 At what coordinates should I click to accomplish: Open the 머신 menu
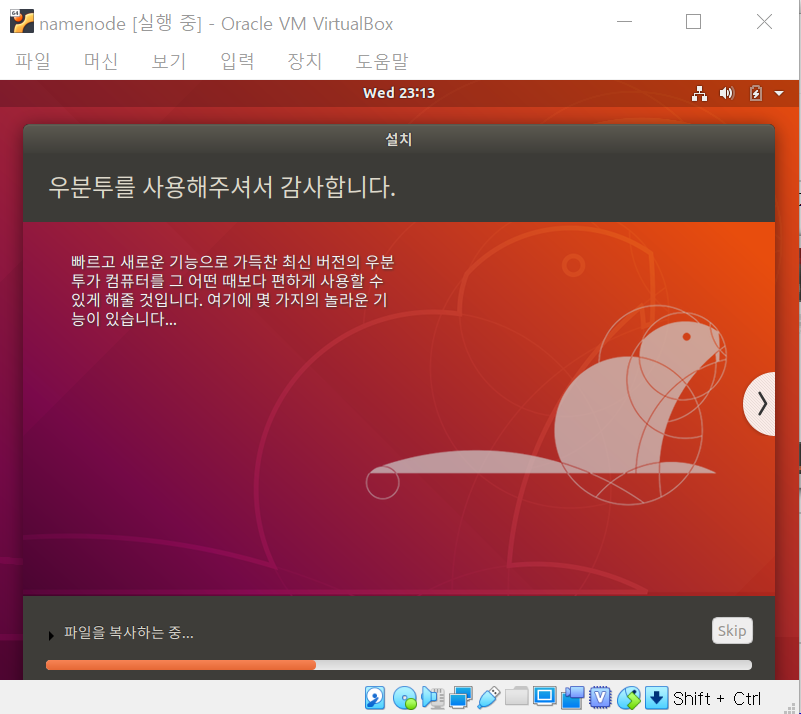(101, 61)
